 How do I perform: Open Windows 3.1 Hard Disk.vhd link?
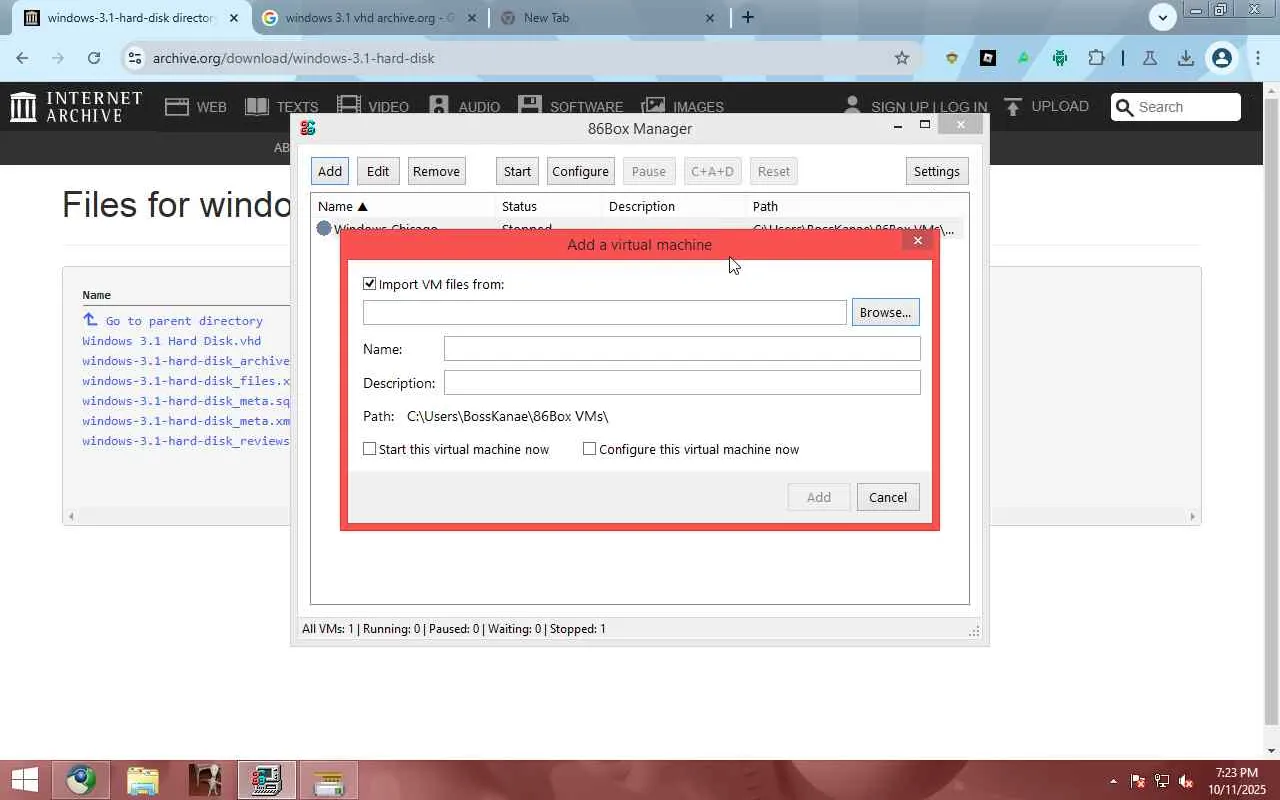pyautogui.click(x=171, y=341)
